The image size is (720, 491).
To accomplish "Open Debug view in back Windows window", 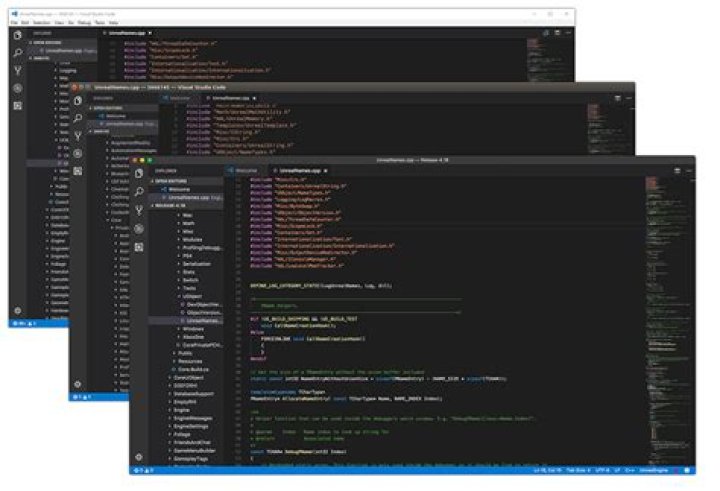I will point(17,88).
